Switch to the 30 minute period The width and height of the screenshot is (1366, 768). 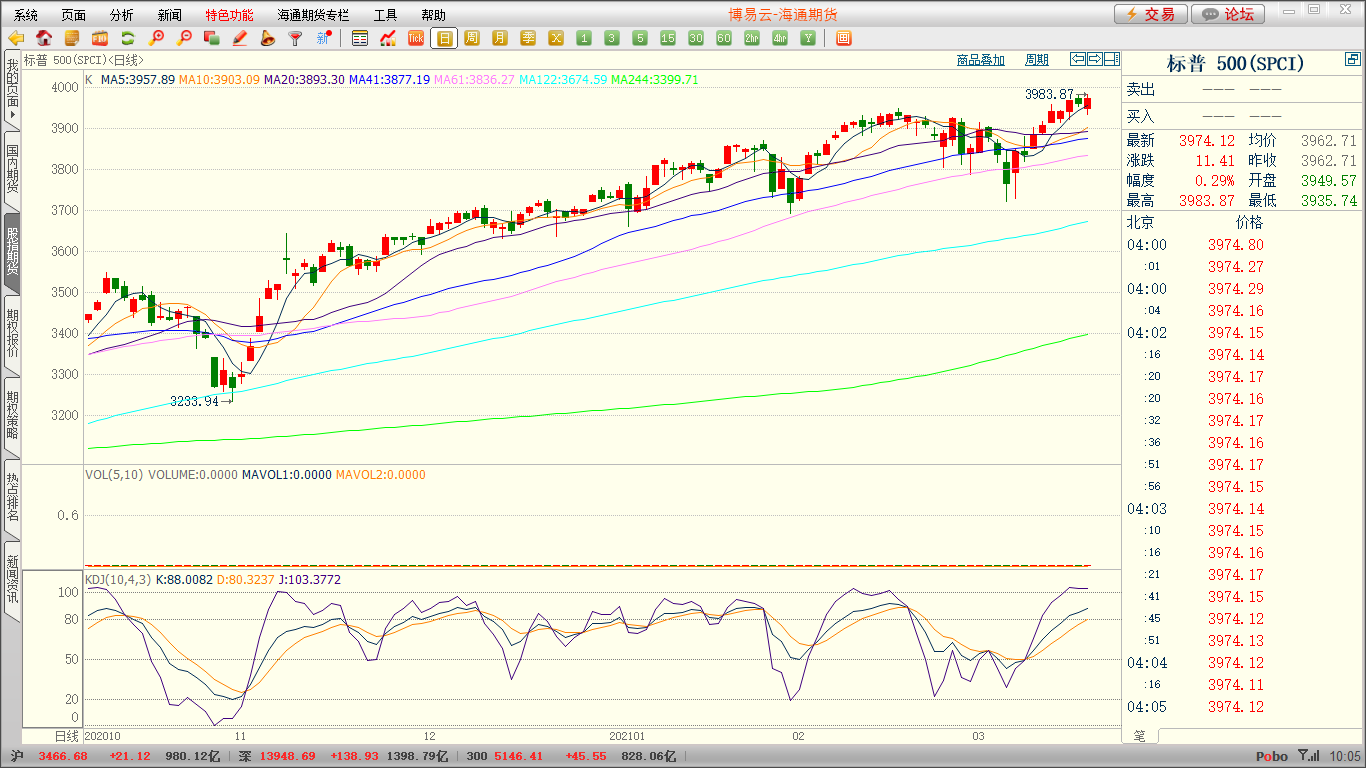[x=696, y=38]
